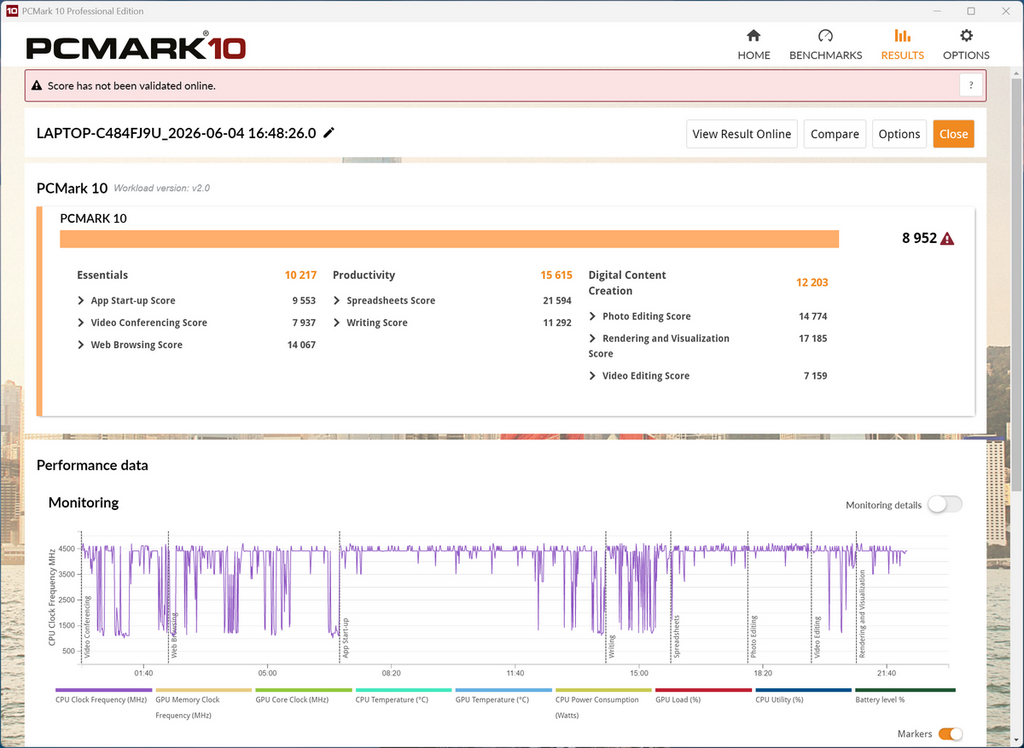This screenshot has width=1024, height=748.
Task: Turn off the Markers switch
Action: pos(950,734)
